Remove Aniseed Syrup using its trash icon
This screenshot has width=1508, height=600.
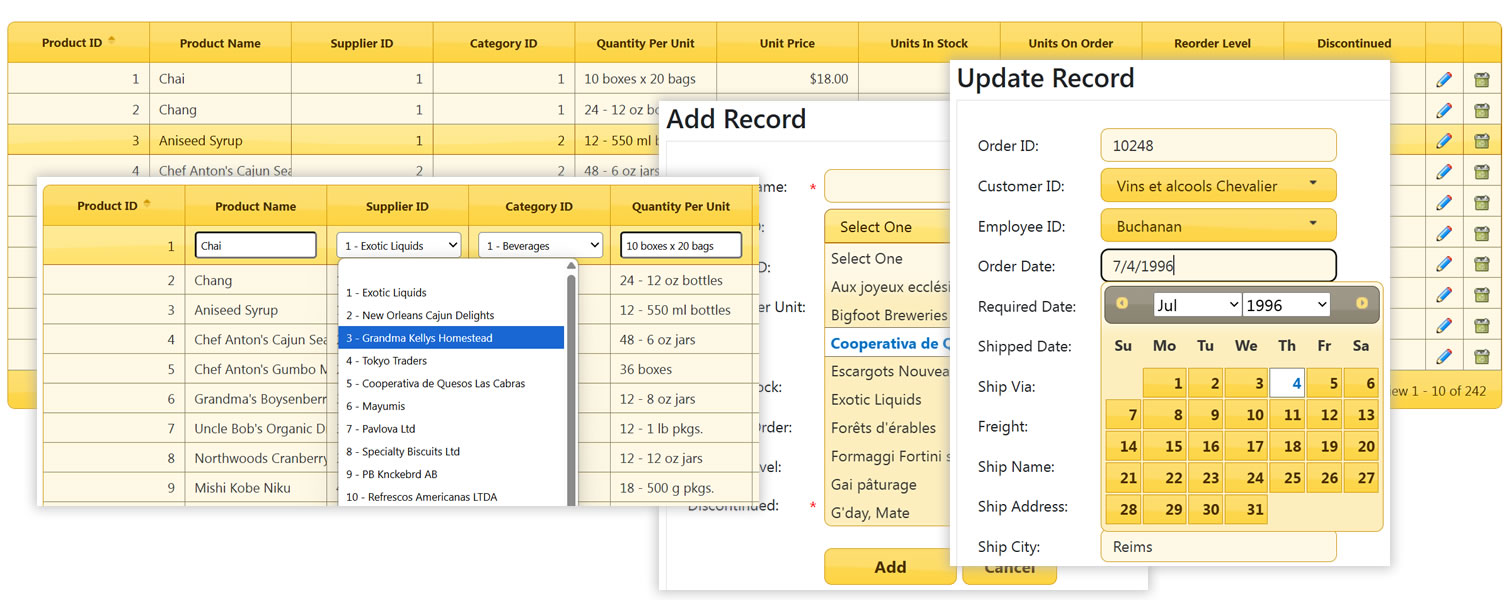pyautogui.click(x=1481, y=141)
